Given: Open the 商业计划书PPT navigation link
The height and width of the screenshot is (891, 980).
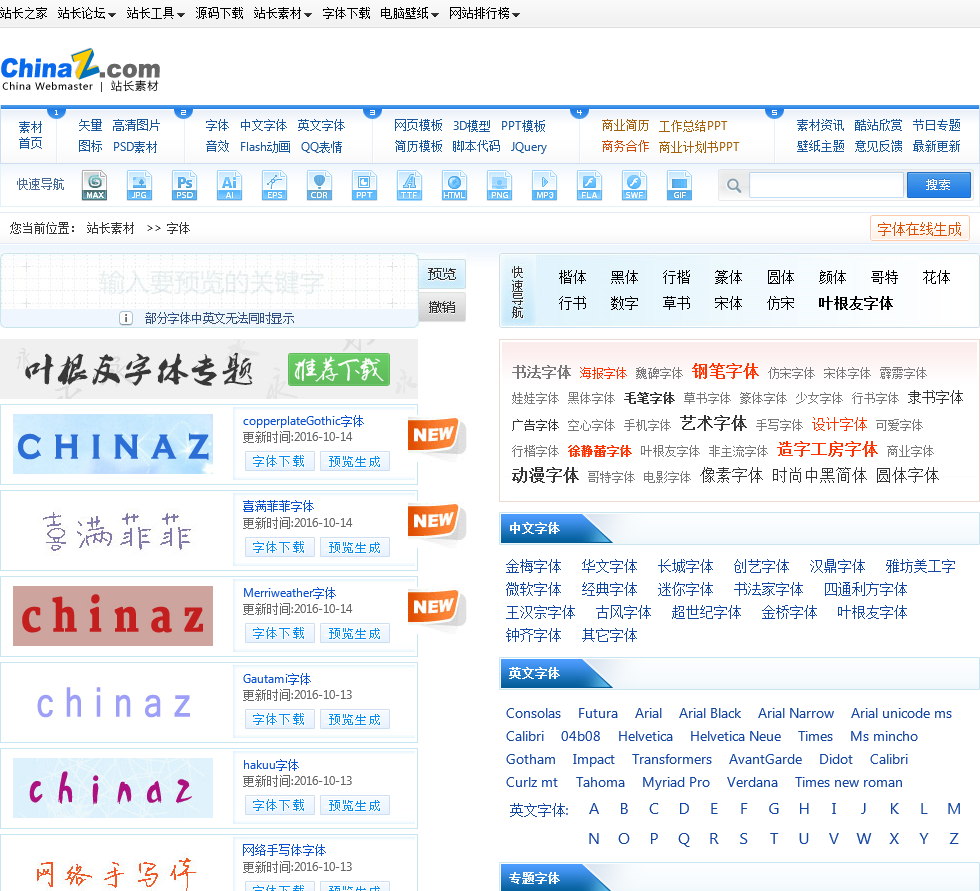Looking at the screenshot, I should coord(699,147).
